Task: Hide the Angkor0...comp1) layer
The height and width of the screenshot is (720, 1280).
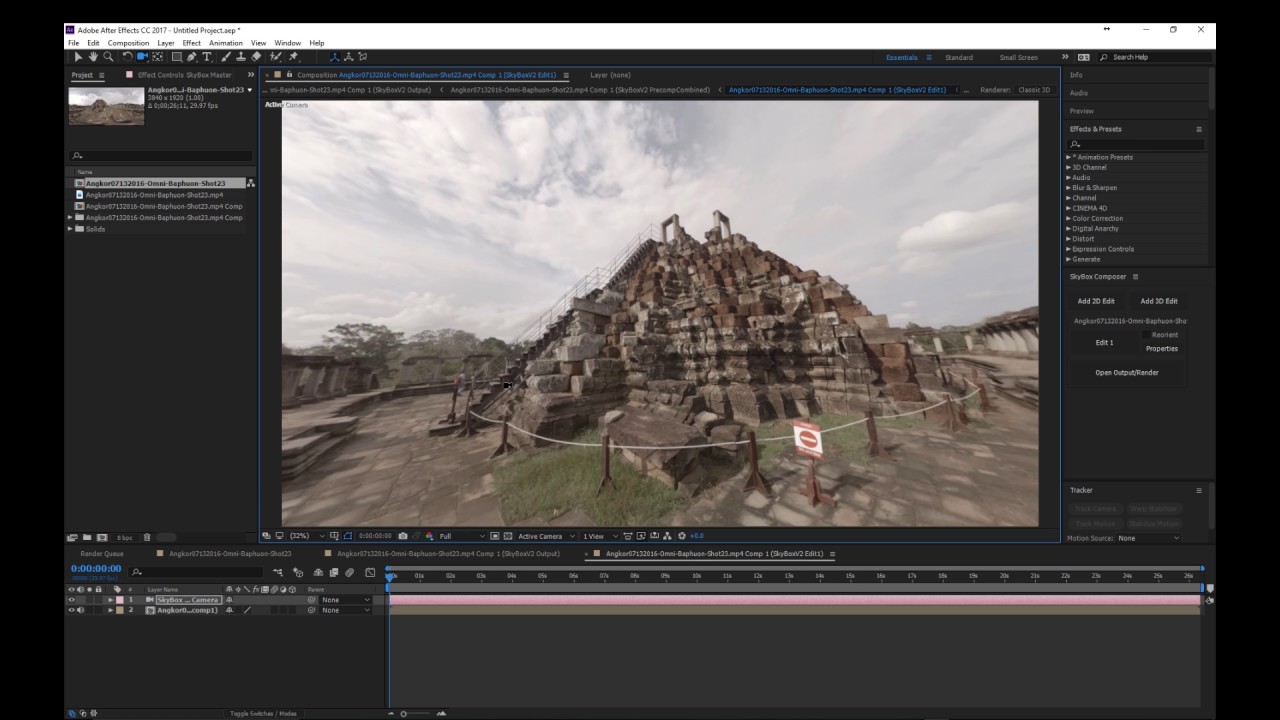Action: point(71,610)
